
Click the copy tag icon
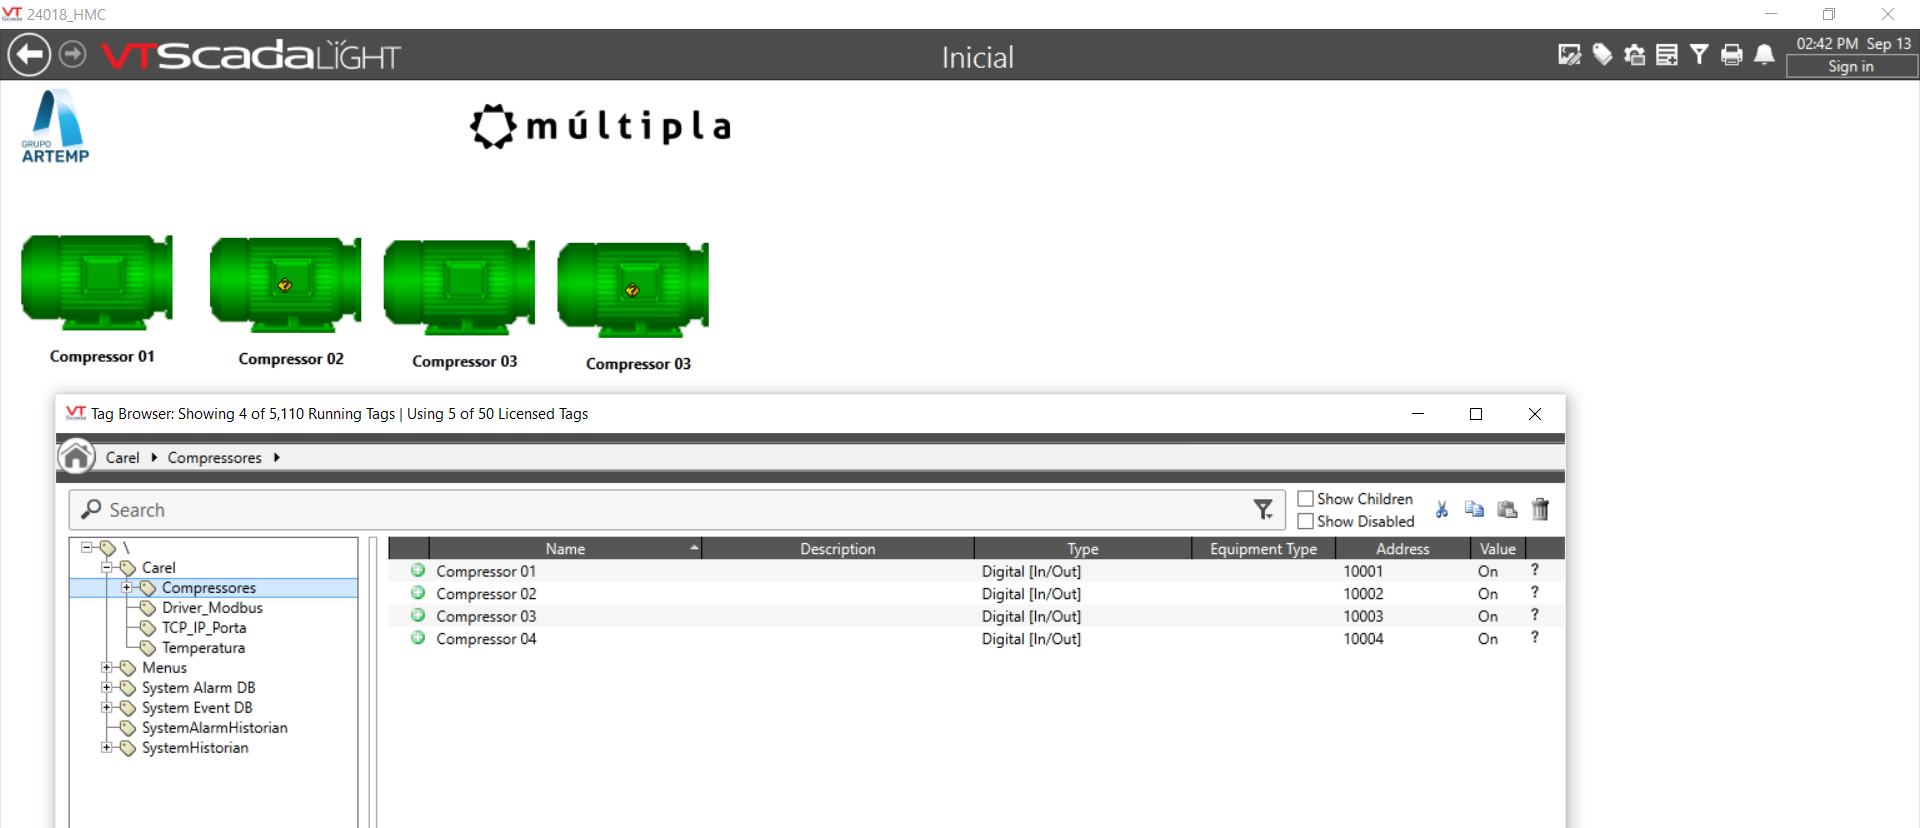point(1474,510)
